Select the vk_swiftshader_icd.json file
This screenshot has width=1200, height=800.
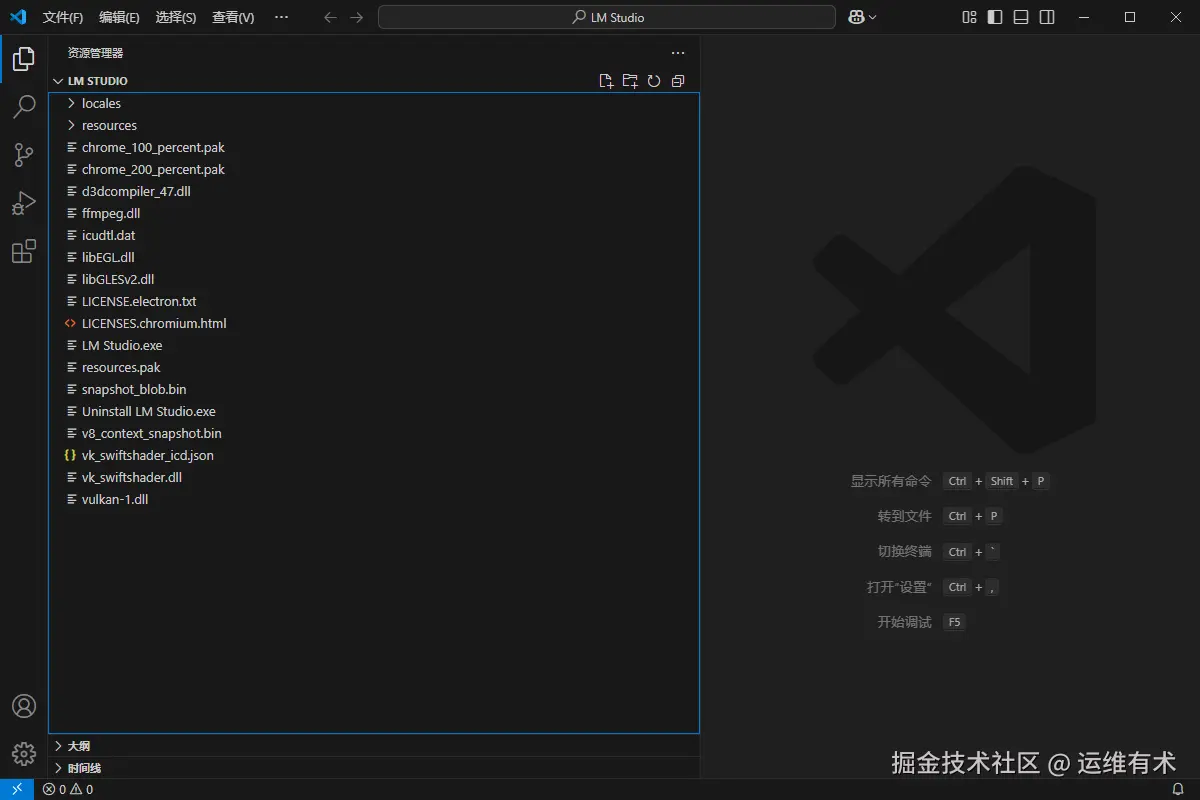coord(148,455)
